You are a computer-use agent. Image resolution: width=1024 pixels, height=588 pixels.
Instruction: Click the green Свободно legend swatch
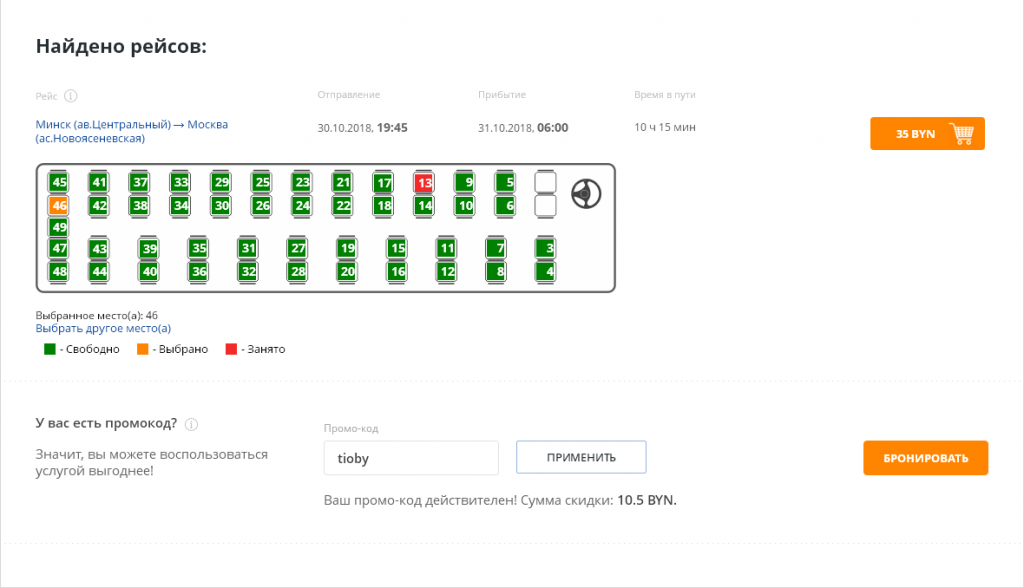point(50,349)
